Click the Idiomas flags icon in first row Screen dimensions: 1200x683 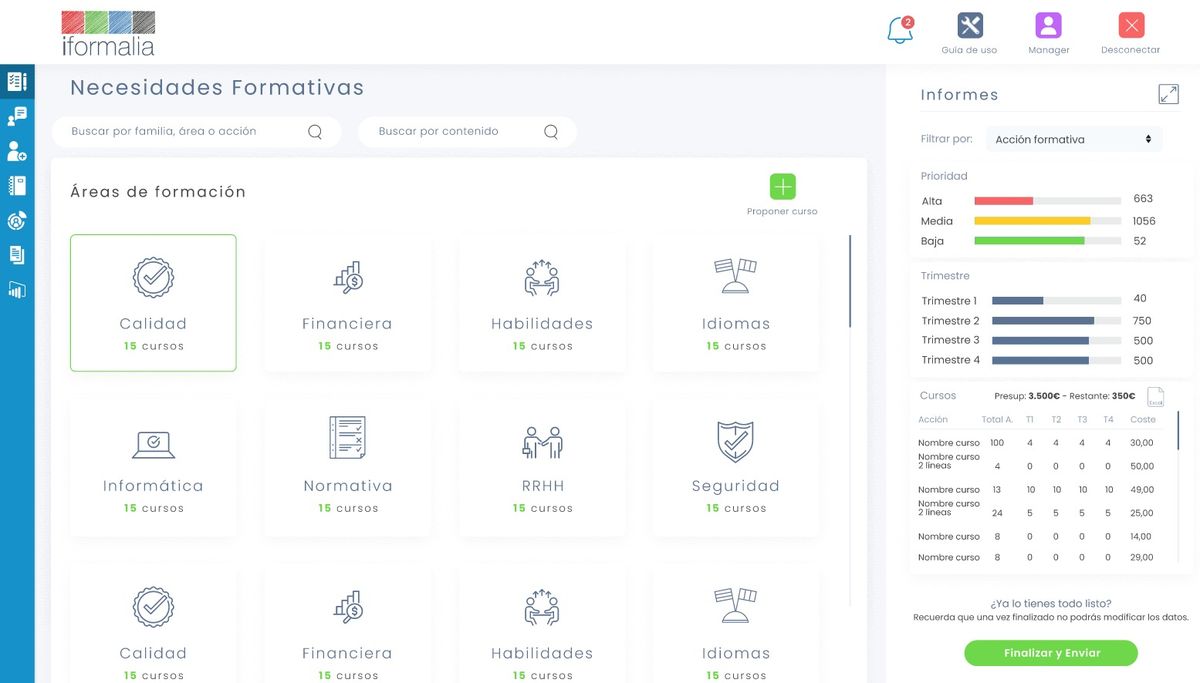735,276
